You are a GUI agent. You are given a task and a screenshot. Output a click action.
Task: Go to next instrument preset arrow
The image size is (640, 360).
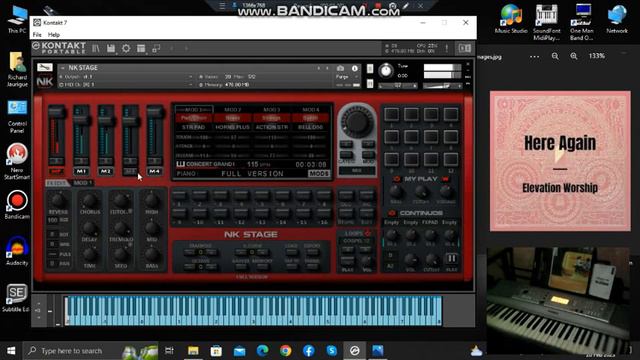pyautogui.click(x=327, y=68)
